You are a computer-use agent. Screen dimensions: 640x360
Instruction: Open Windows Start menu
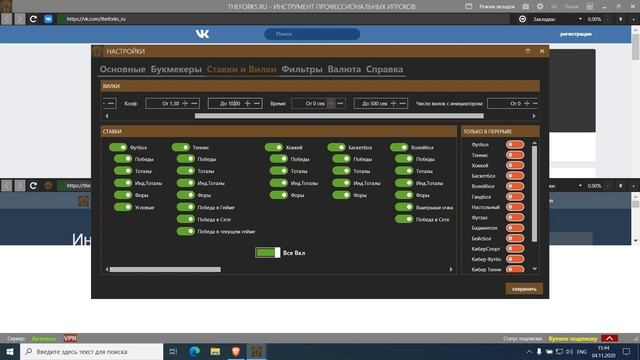point(10,351)
